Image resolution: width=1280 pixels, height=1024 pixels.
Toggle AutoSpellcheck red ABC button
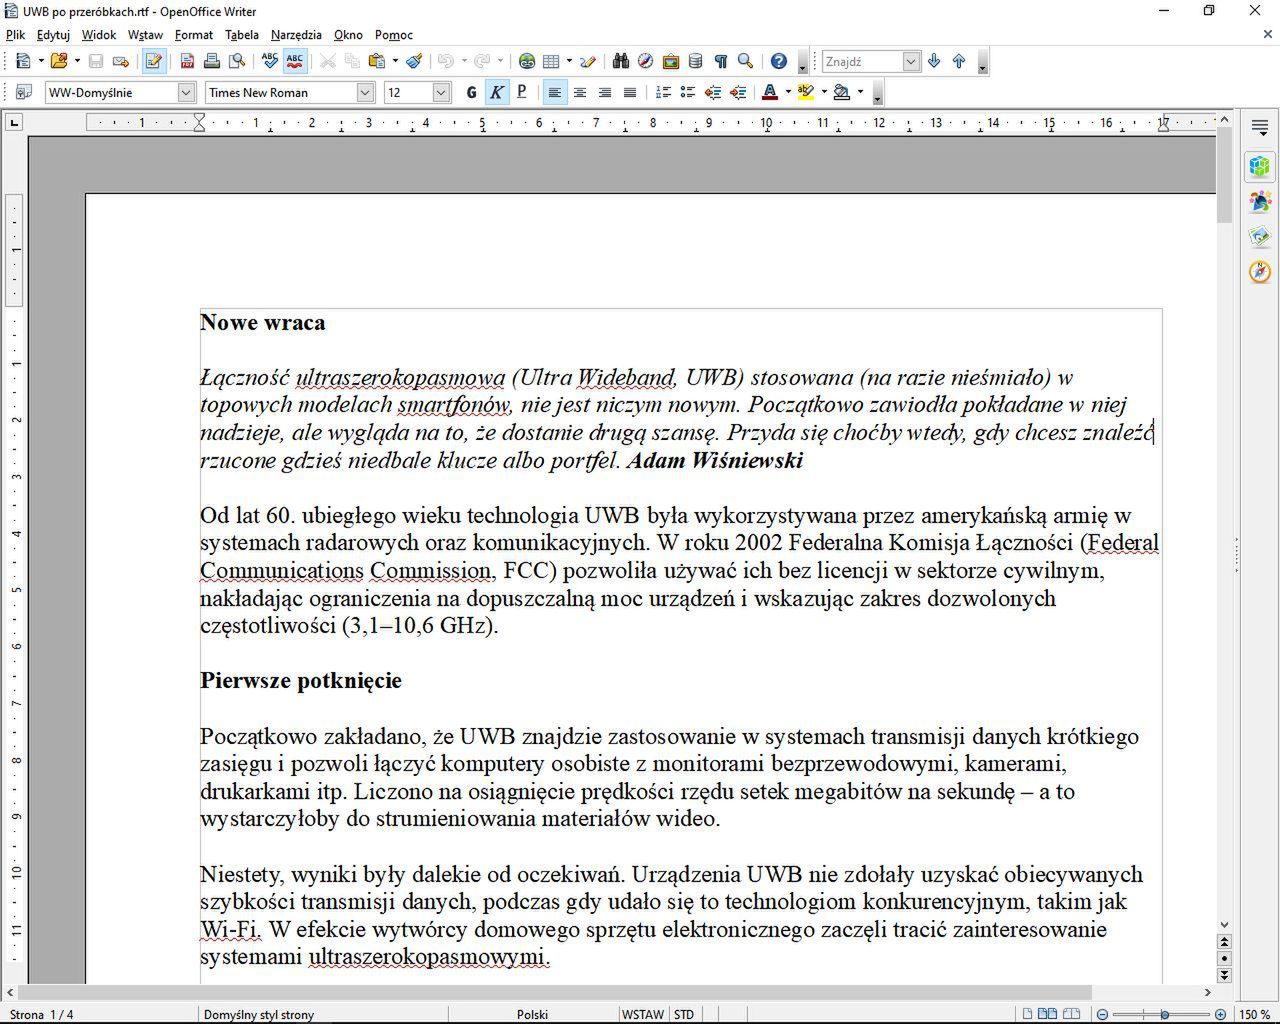pyautogui.click(x=295, y=61)
